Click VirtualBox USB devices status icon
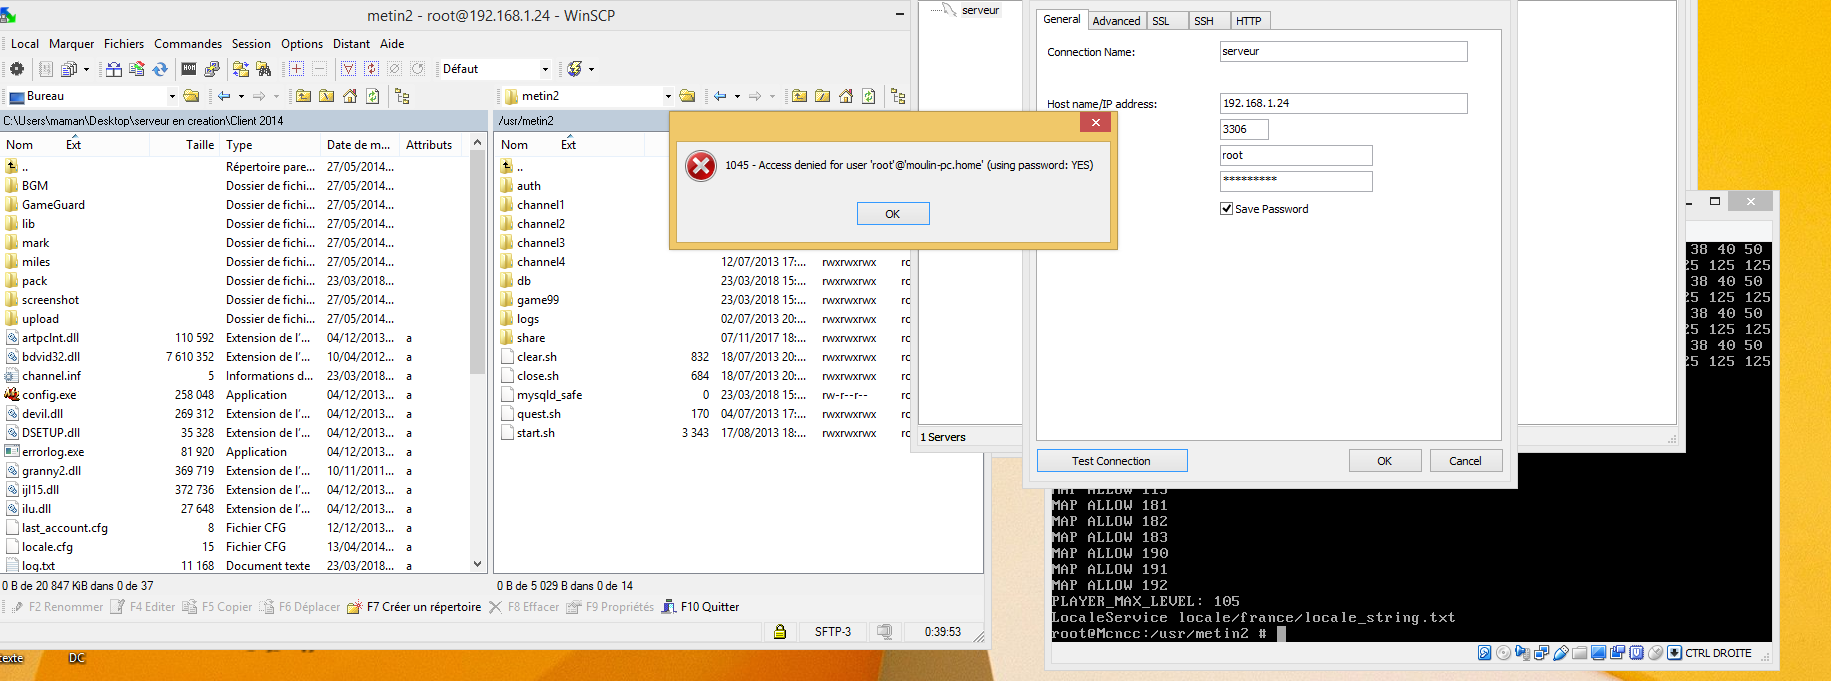Screen dimensions: 1831x681 pos(1560,653)
